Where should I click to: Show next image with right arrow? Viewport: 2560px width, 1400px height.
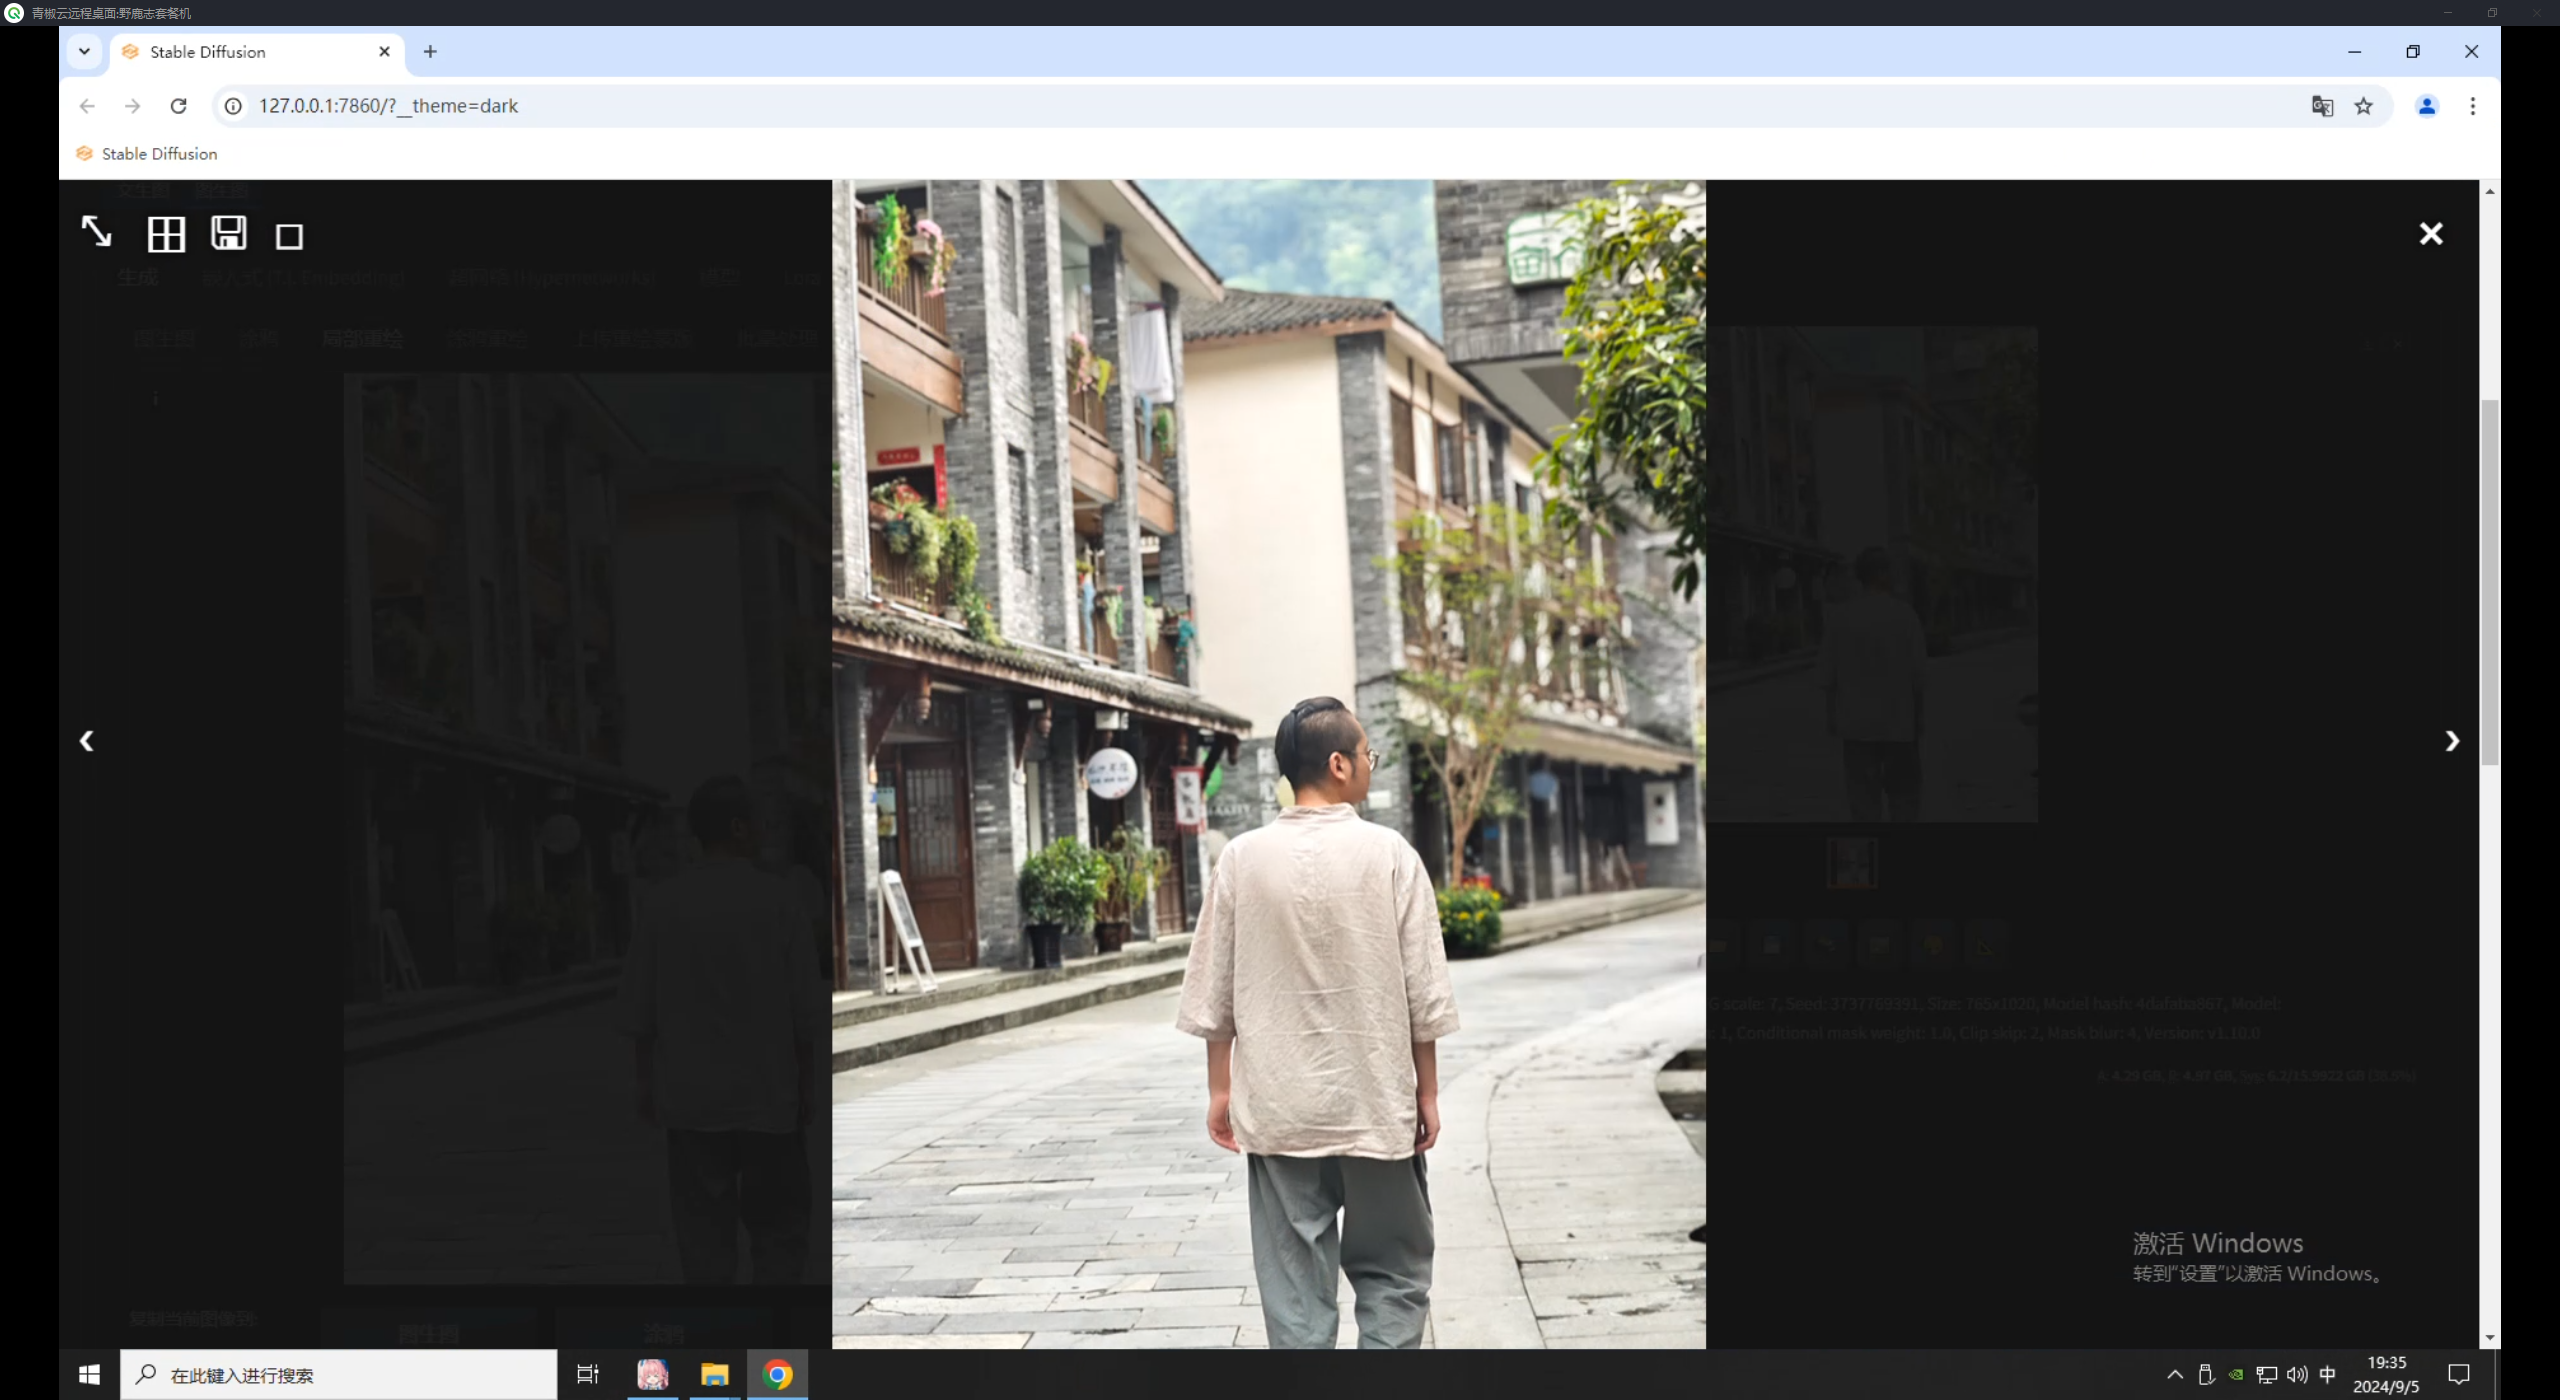point(2452,741)
